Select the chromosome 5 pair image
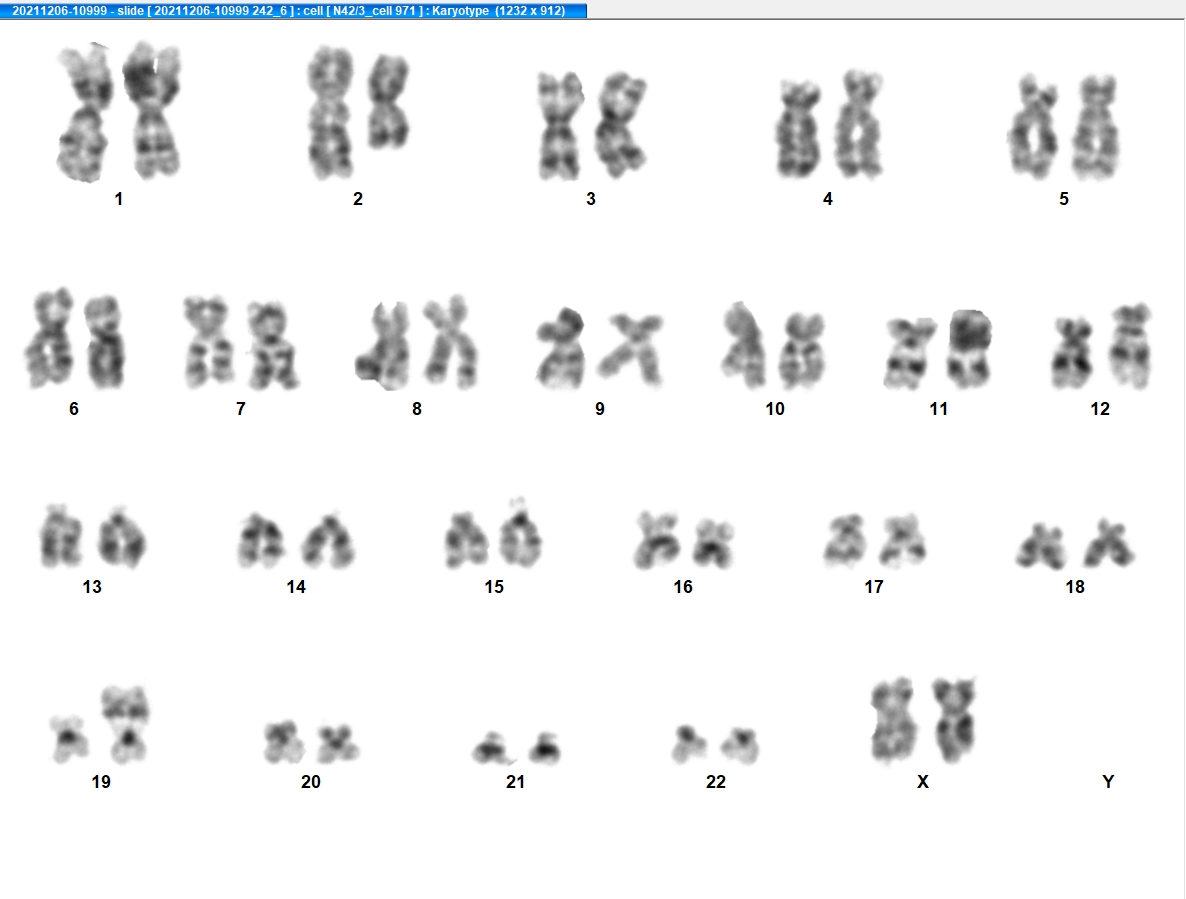 tap(1063, 126)
